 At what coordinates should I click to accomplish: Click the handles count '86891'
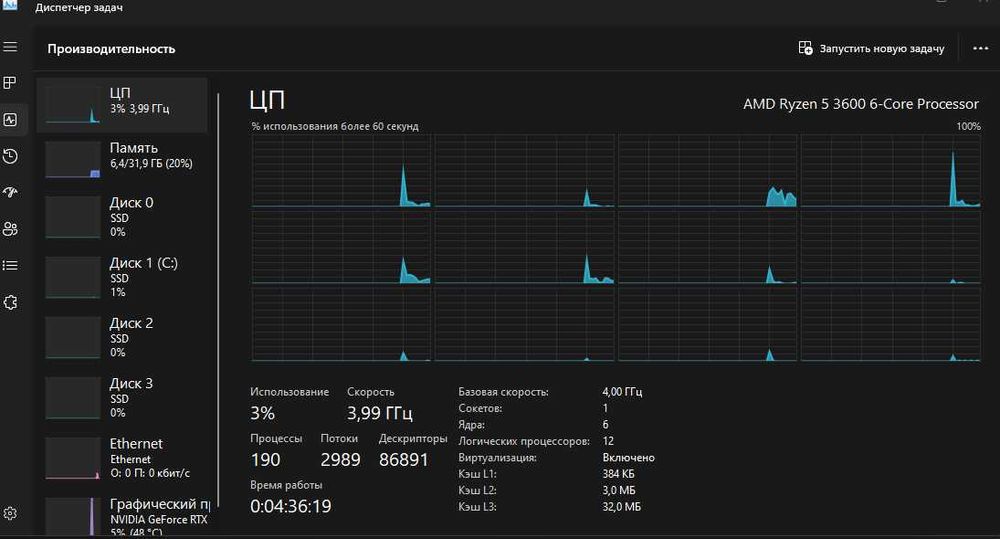coord(404,460)
